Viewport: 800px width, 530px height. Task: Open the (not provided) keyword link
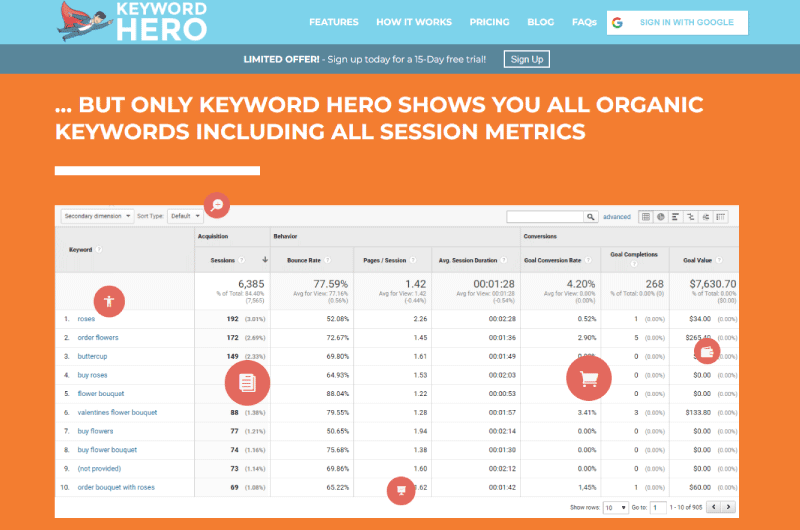(99, 469)
